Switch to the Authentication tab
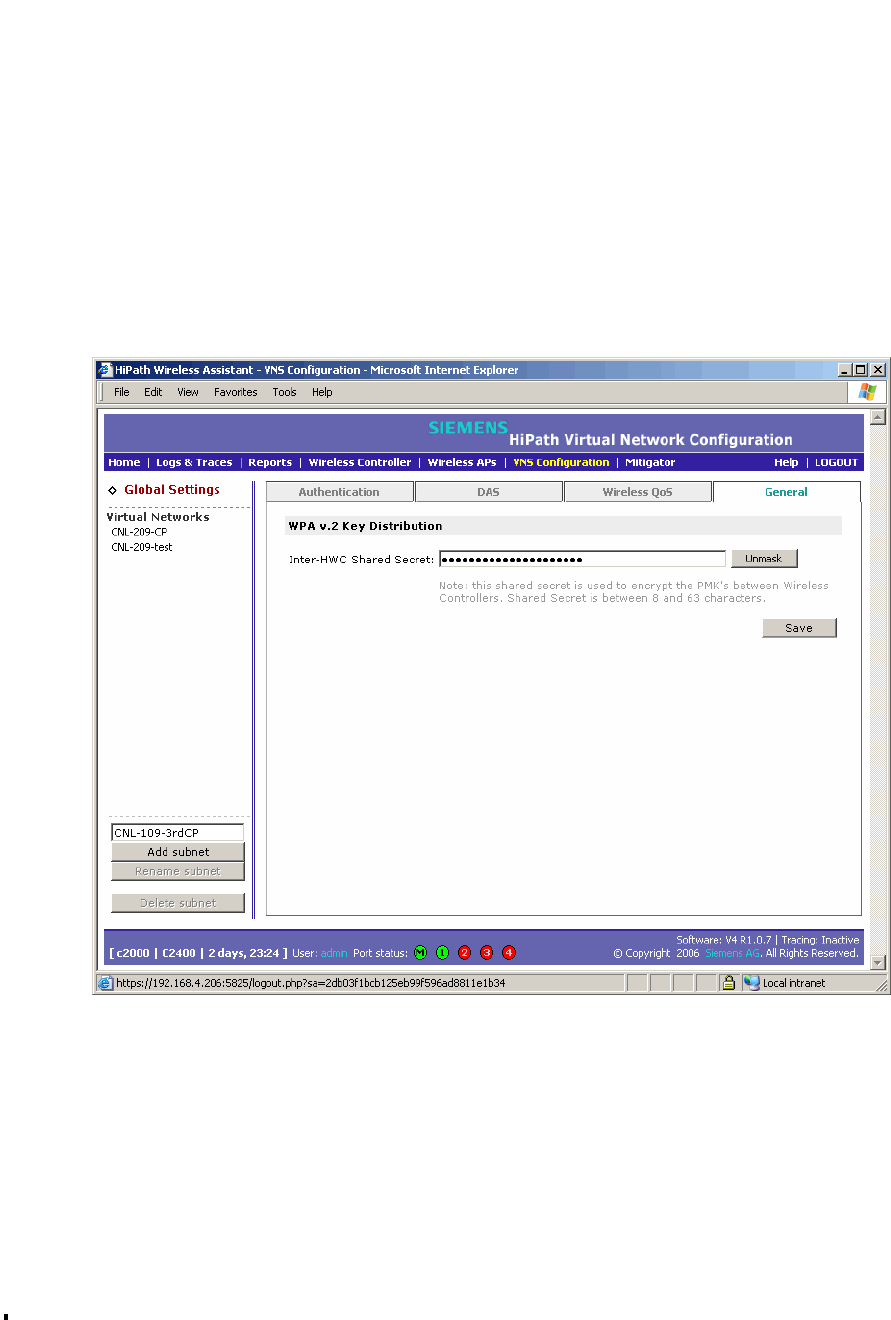Screen dimensions: 891x1320 (339, 492)
